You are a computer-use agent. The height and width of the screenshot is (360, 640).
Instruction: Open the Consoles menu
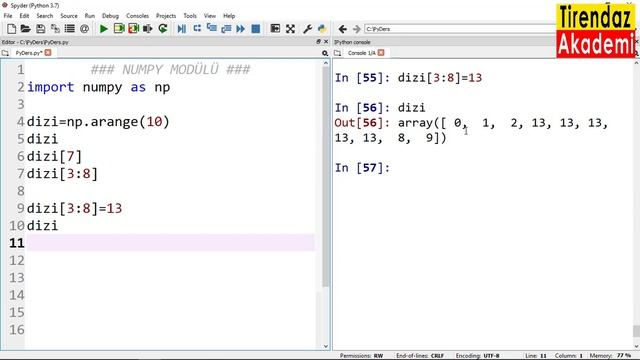click(x=137, y=16)
